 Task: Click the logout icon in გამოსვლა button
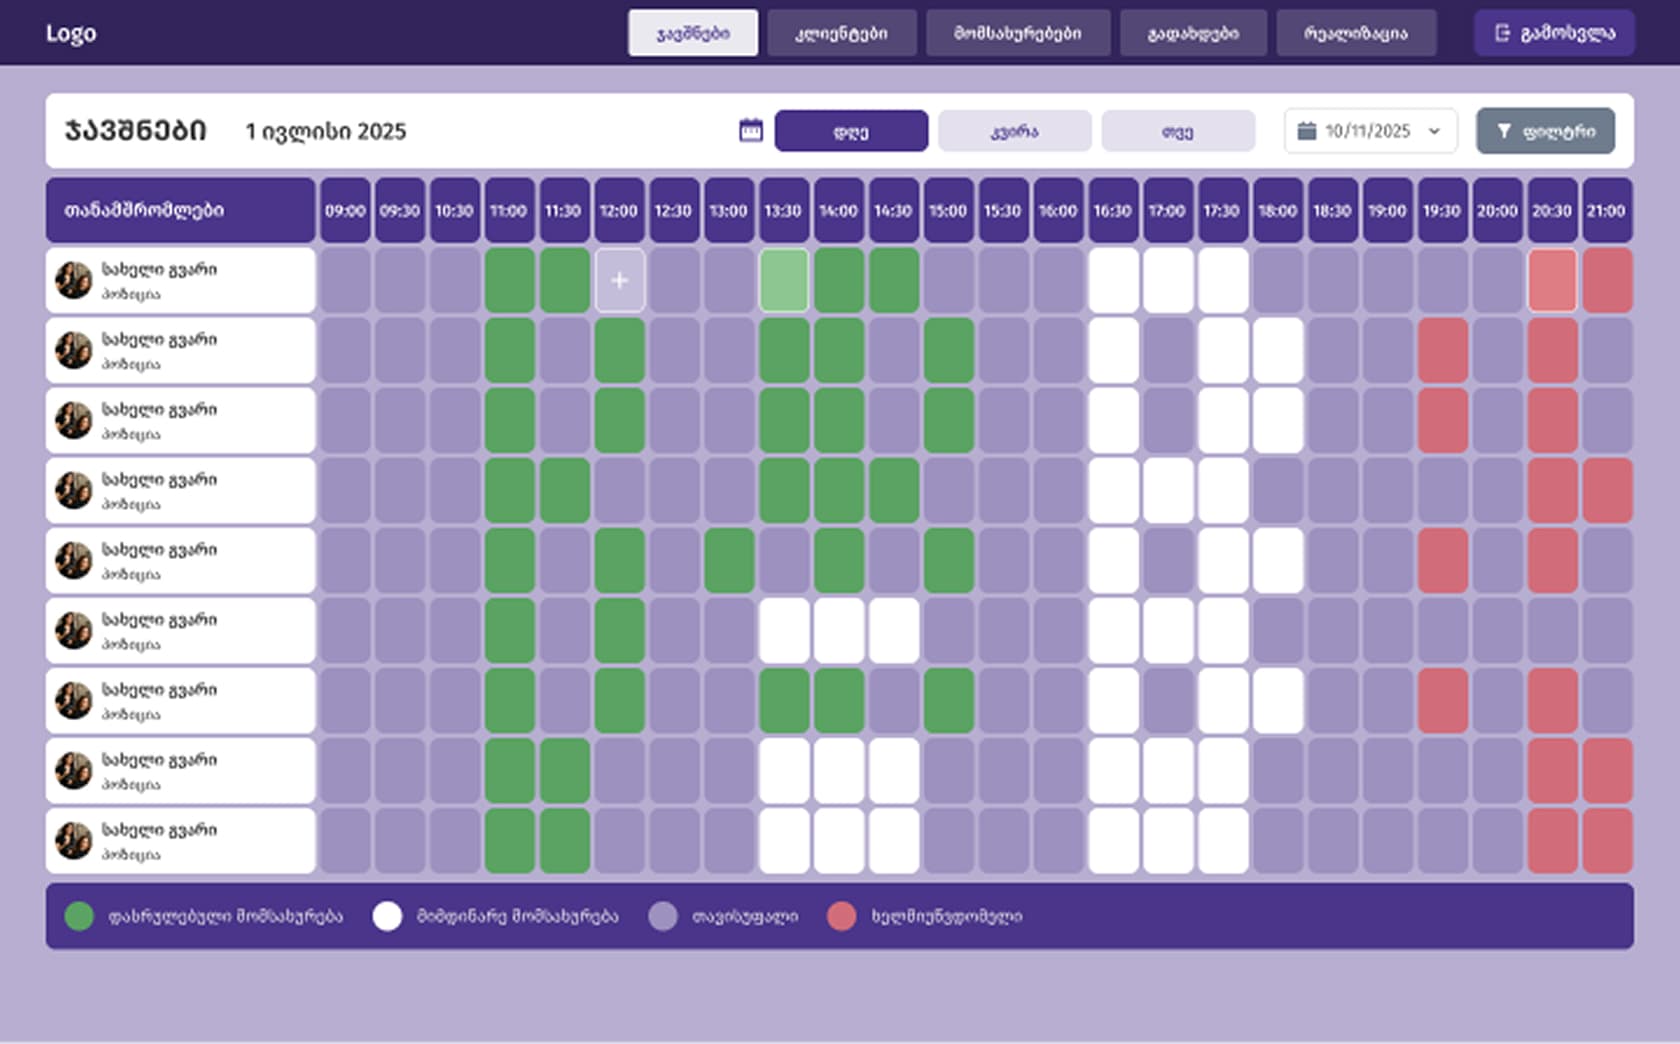click(1502, 33)
